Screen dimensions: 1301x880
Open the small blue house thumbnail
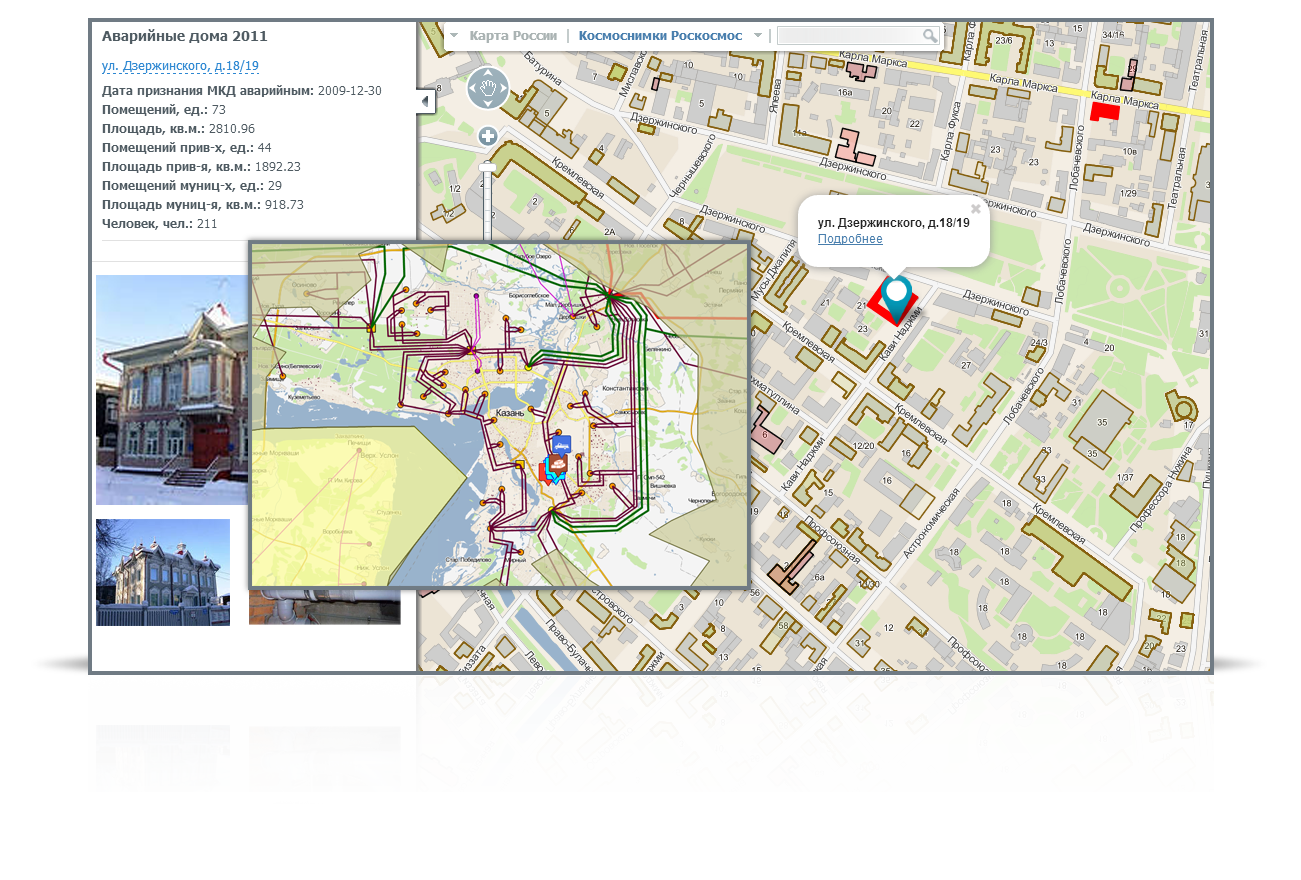click(x=163, y=572)
